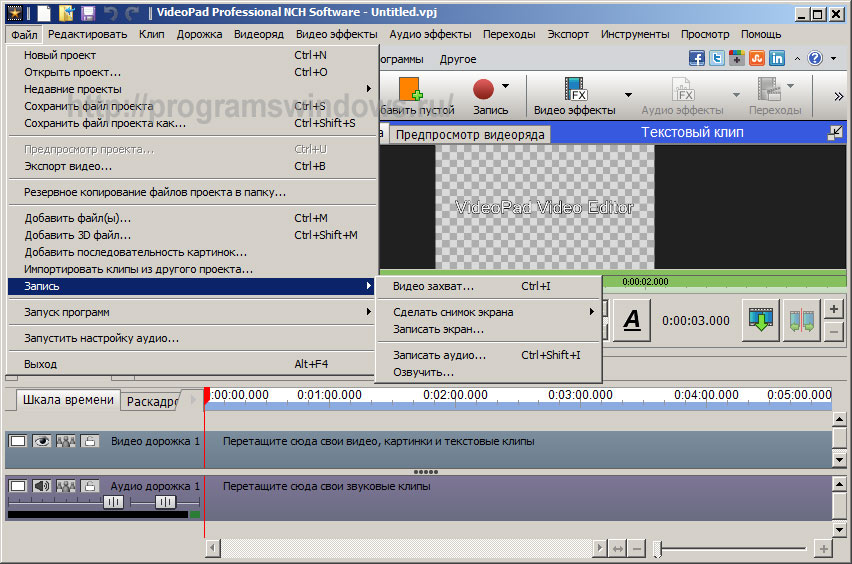Click the undo arrow in title bar
This screenshot has height=564, width=852.
[x=110, y=12]
